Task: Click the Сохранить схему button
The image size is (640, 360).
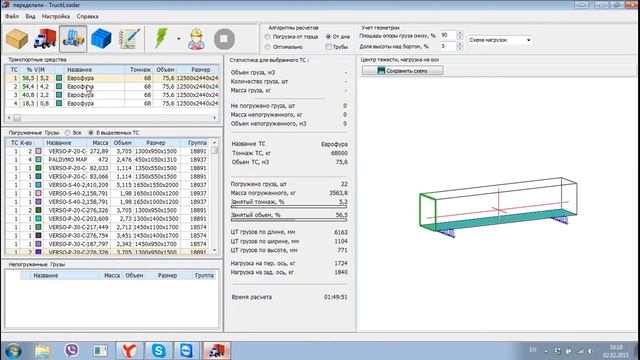Action: tap(402, 71)
